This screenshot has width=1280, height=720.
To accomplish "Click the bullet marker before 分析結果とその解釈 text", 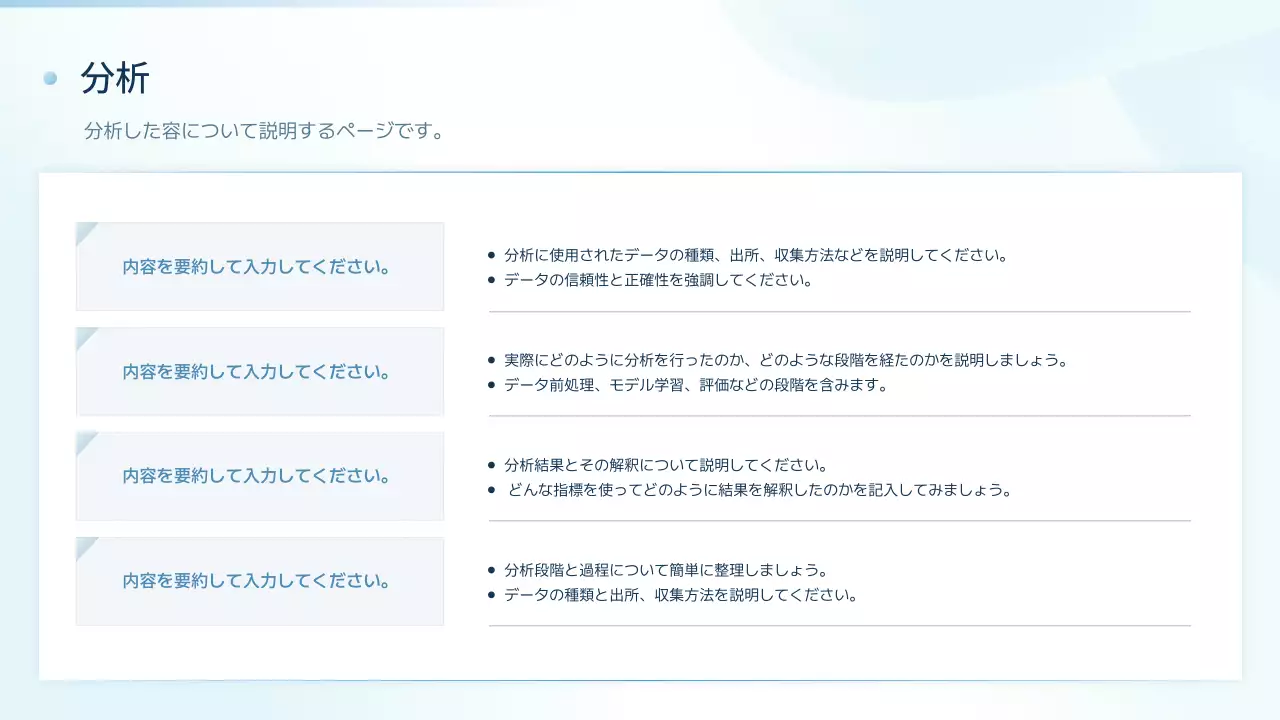I will coord(490,464).
